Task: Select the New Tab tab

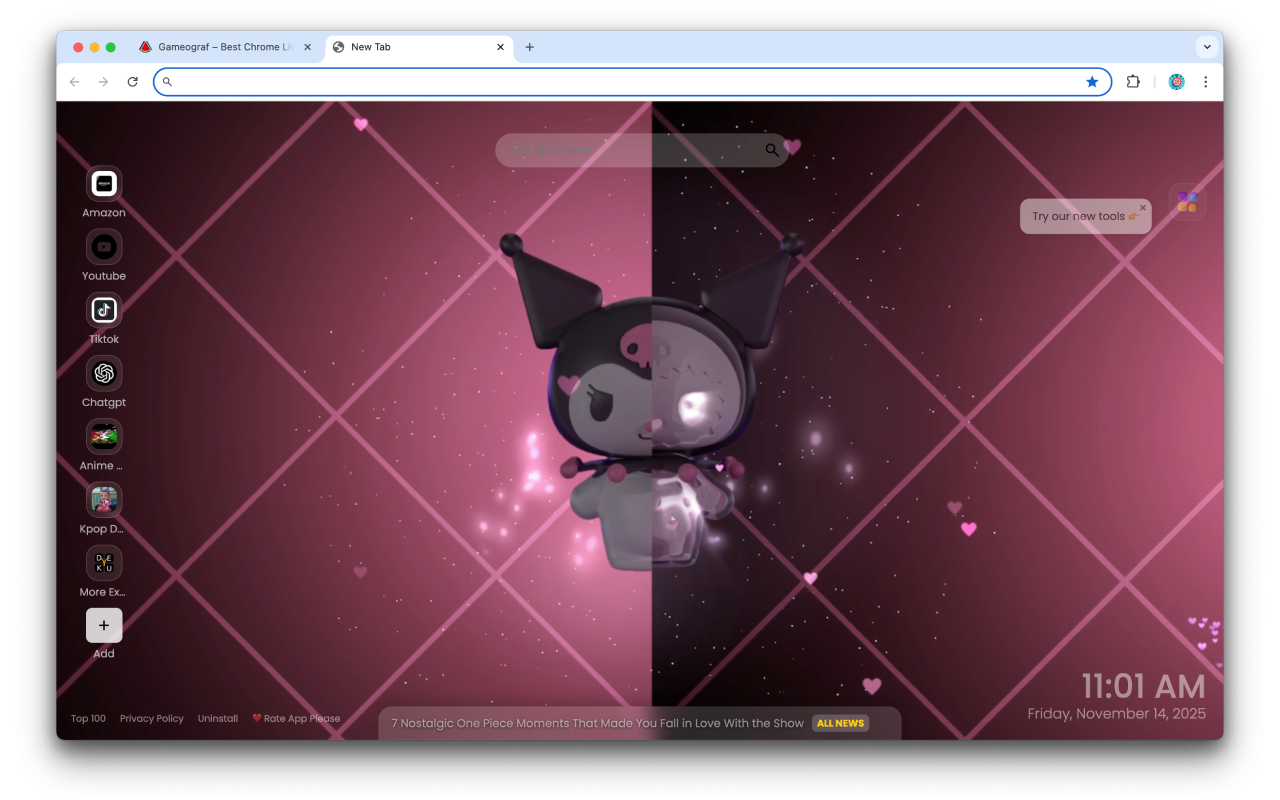Action: coord(418,47)
